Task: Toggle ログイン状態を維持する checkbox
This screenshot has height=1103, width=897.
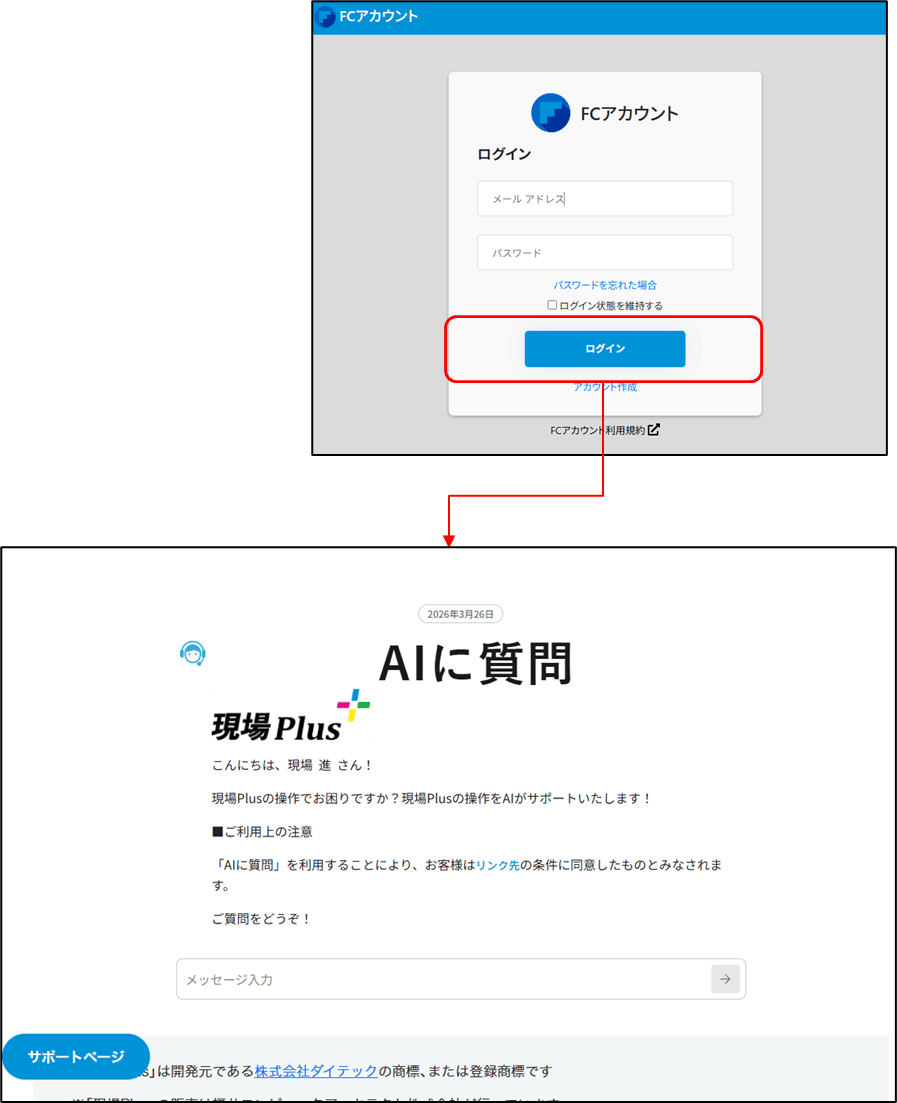Action: [552, 305]
